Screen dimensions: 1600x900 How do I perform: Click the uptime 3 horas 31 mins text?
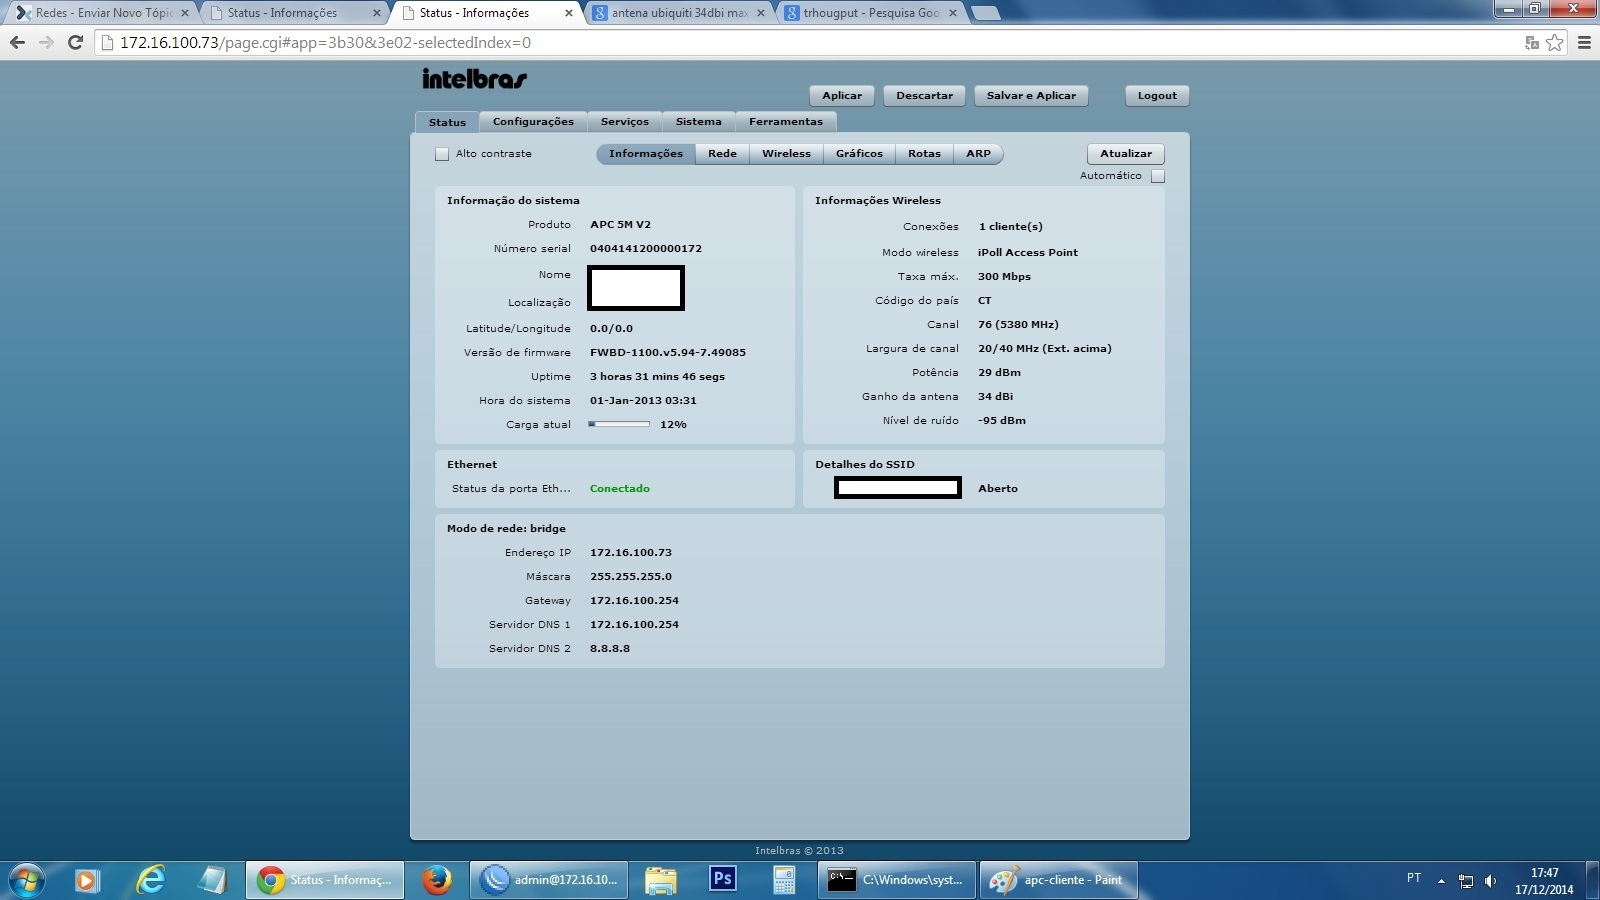coord(657,377)
